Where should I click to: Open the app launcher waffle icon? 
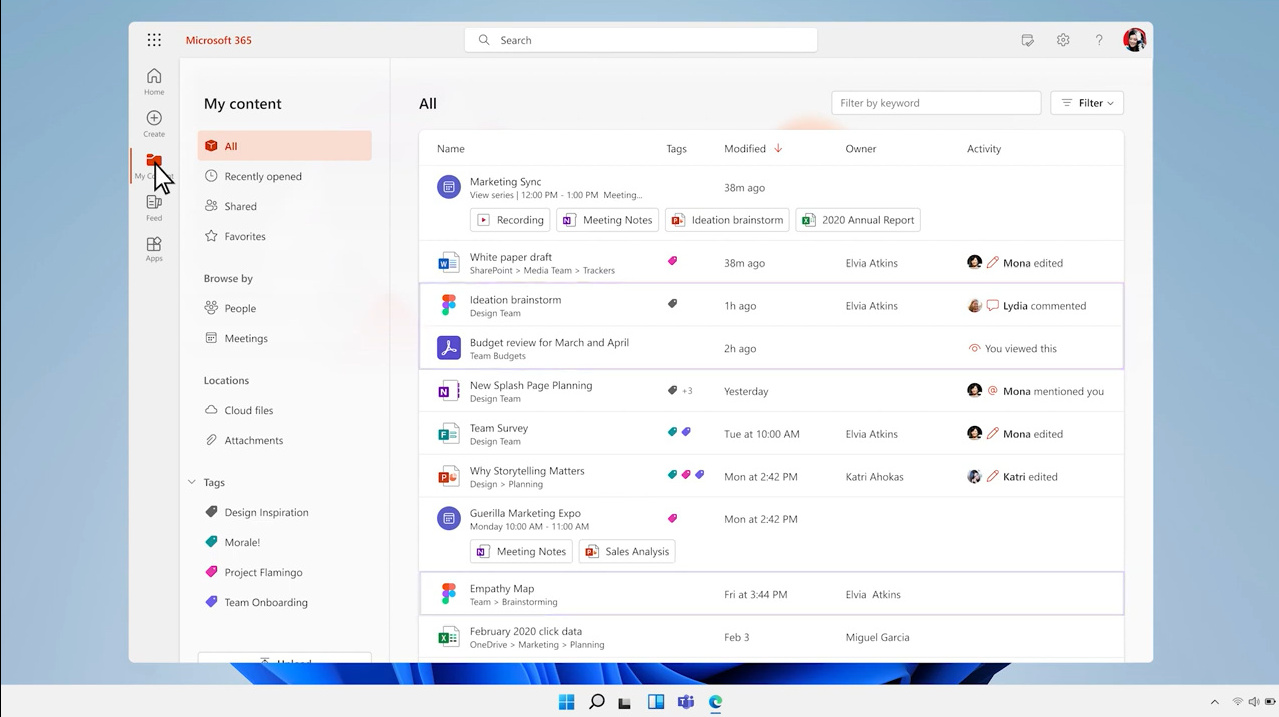[154, 40]
